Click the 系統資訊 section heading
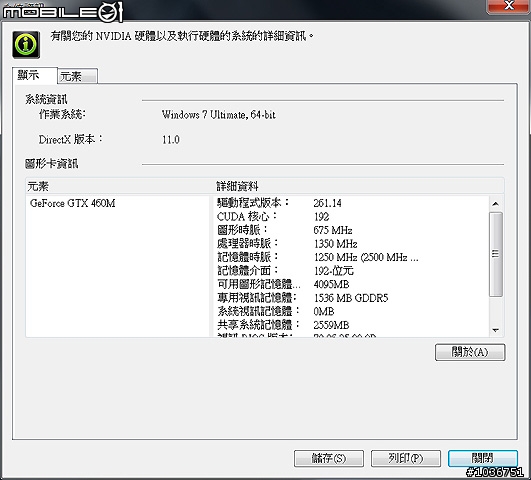Screen dimensions: 531x480 46,99
